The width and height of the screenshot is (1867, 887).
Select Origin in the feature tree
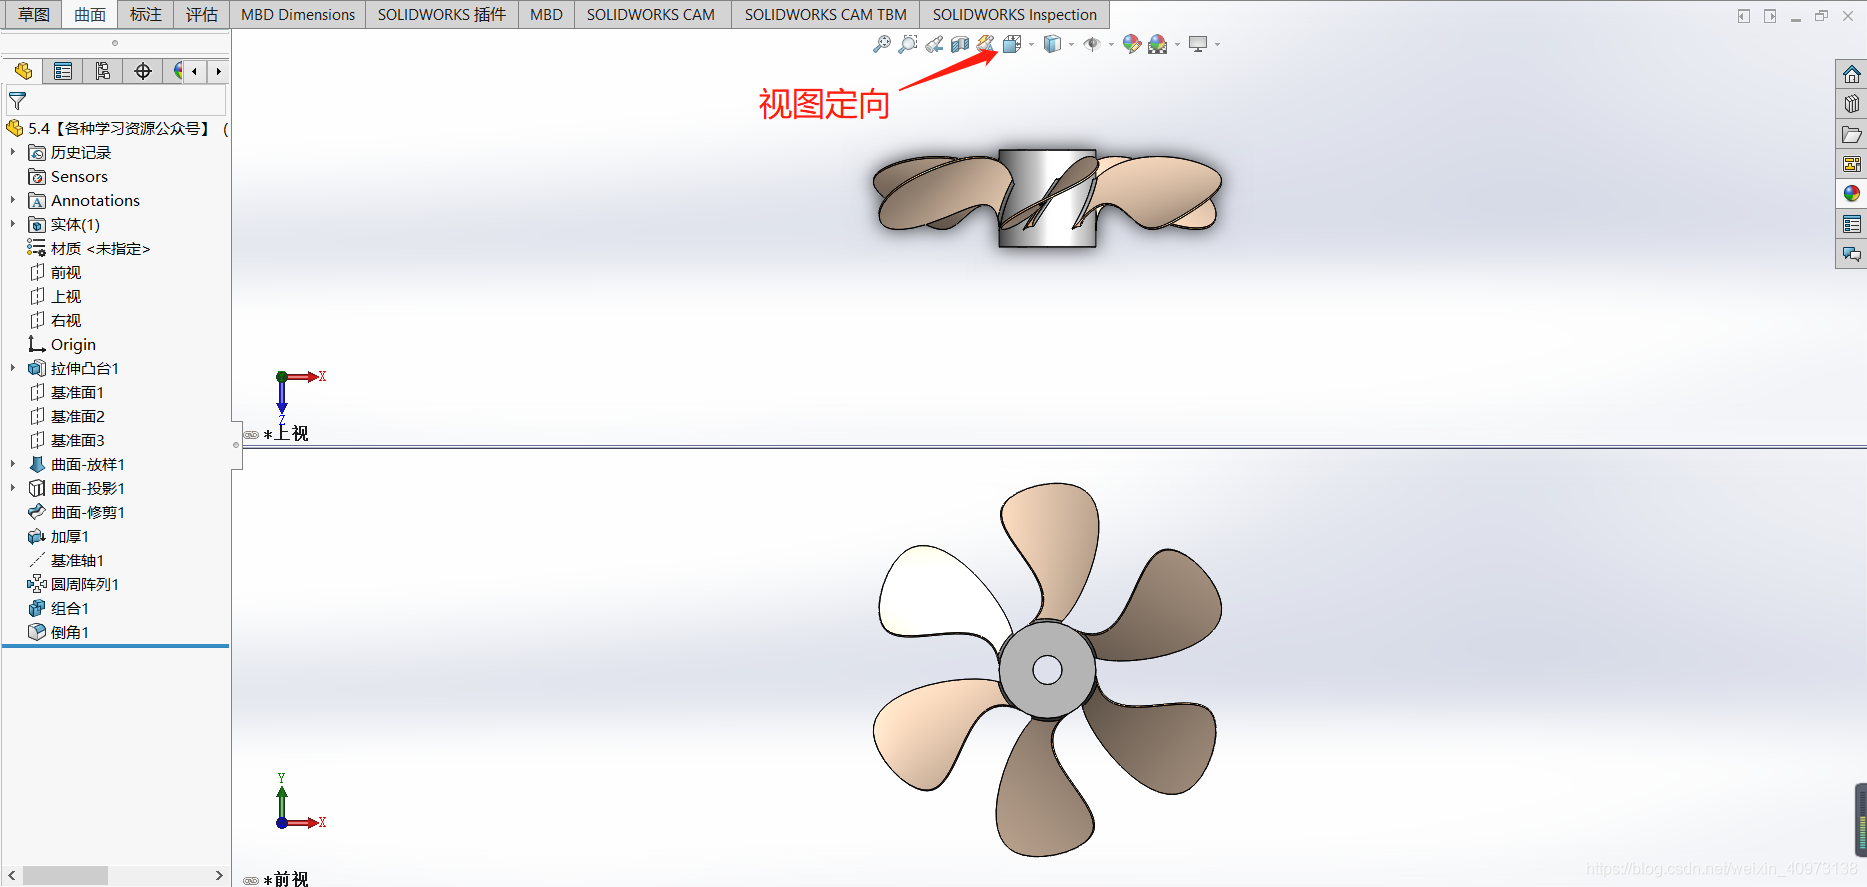62,344
